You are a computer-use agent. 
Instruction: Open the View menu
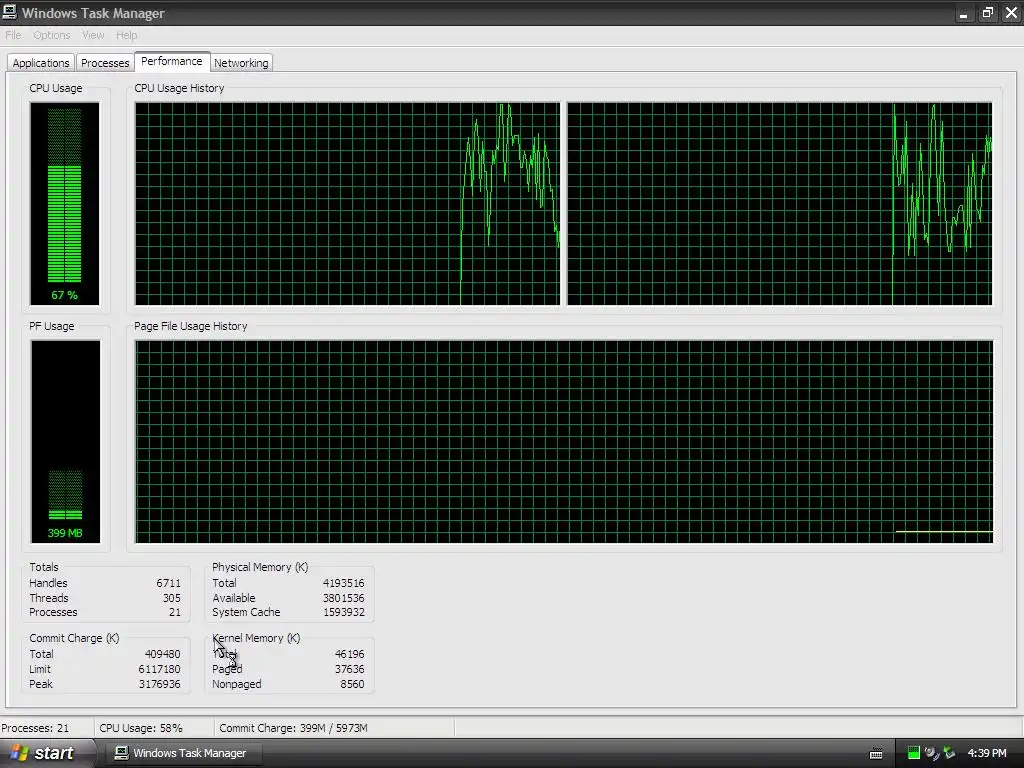[x=93, y=35]
